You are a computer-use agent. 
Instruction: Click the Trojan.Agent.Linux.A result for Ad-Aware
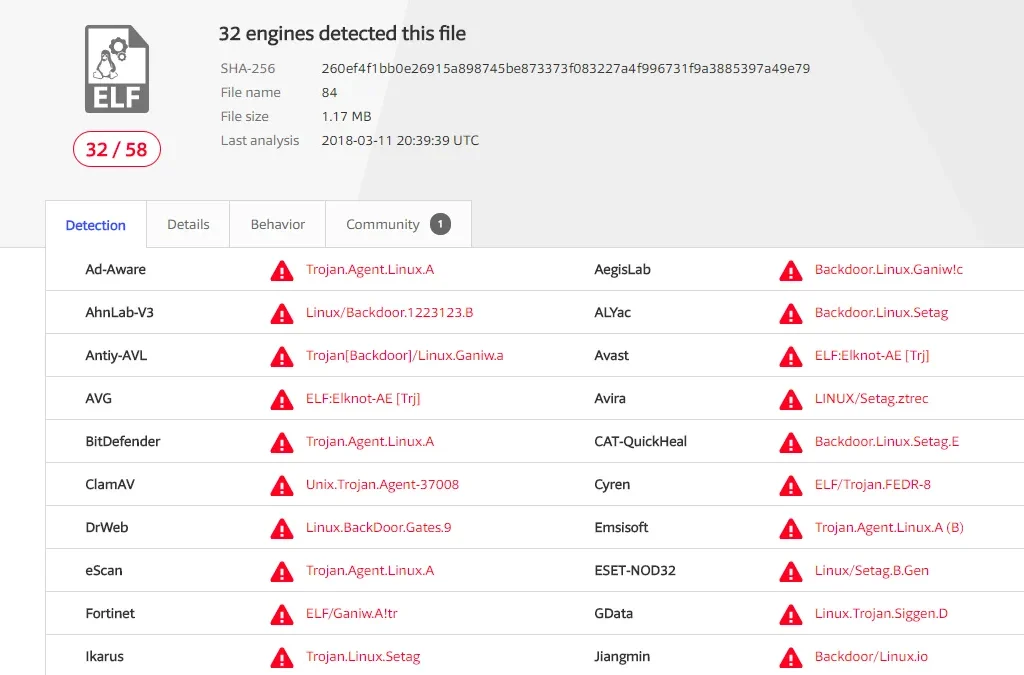click(x=370, y=270)
